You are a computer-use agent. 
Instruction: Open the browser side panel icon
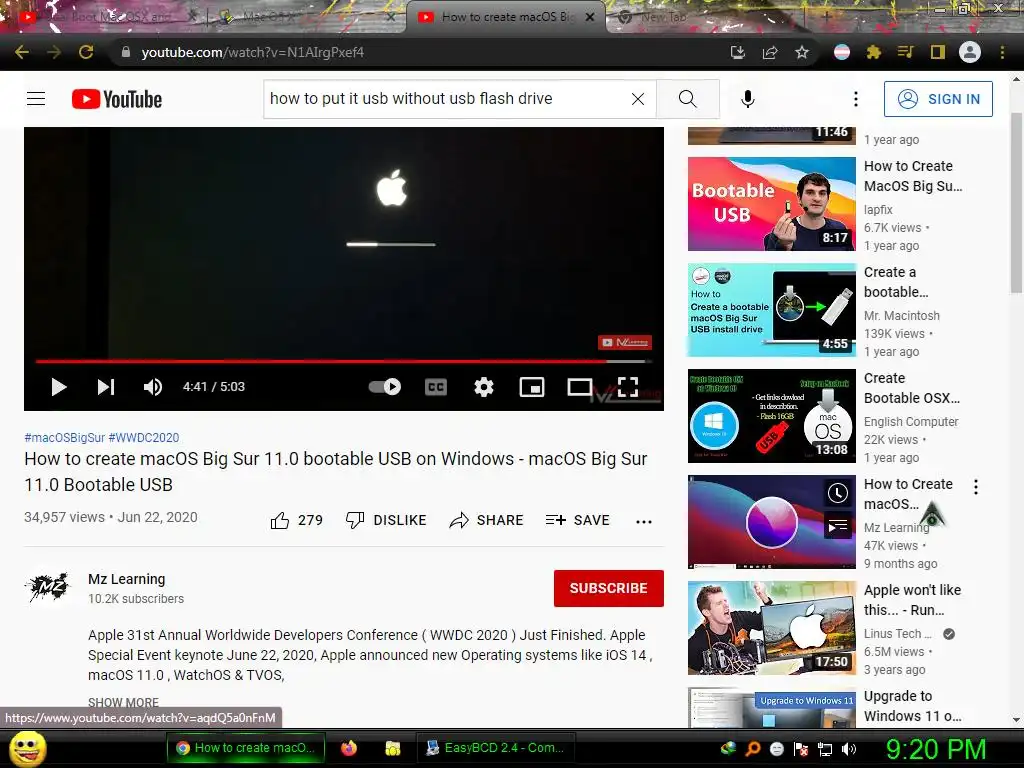coord(938,52)
